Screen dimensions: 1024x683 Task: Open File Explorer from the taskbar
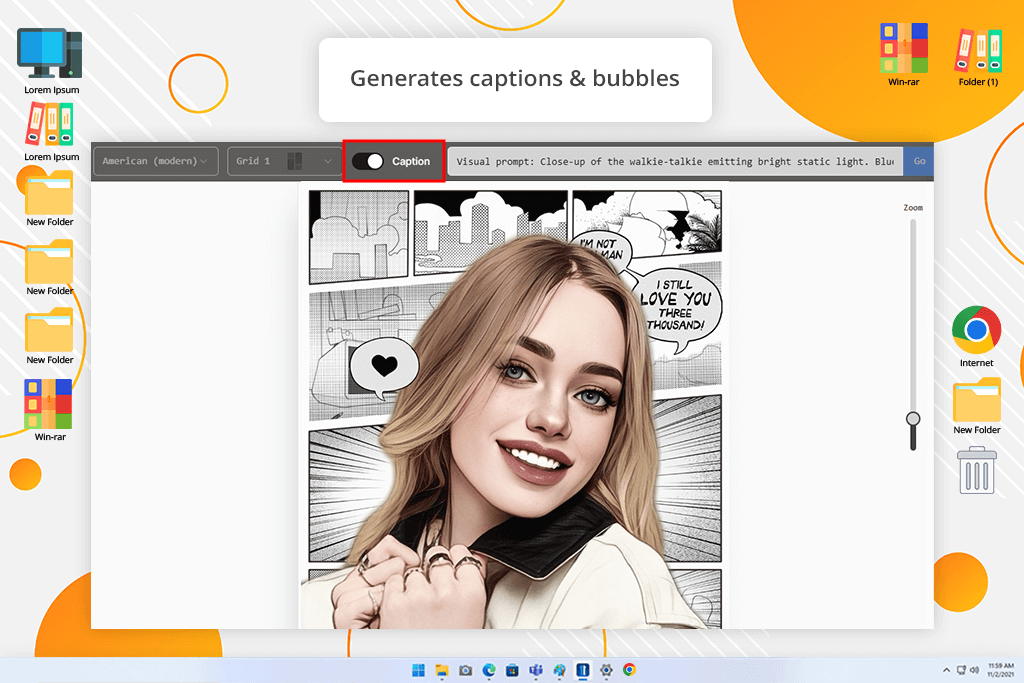tap(442, 670)
